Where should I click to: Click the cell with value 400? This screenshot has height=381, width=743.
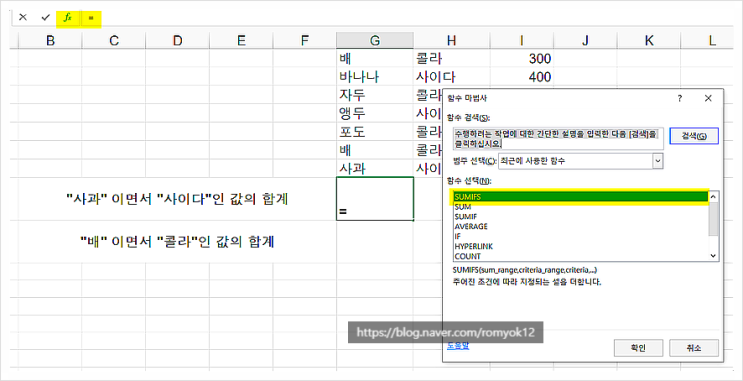click(x=522, y=77)
